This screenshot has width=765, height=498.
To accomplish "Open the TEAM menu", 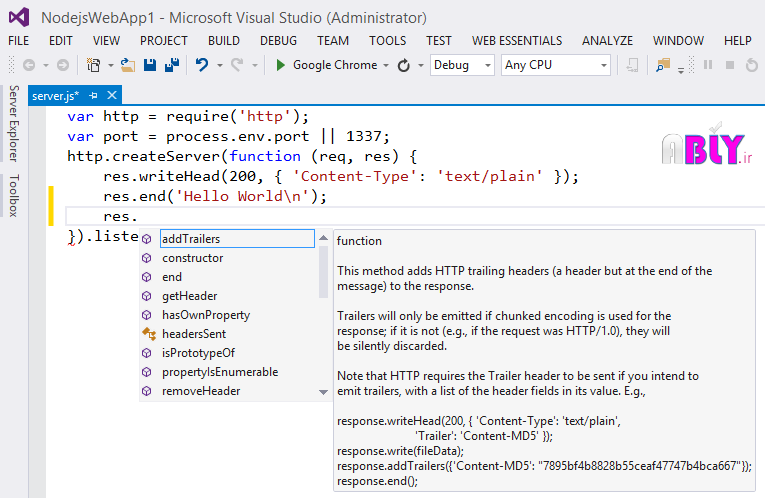I will tap(333, 40).
